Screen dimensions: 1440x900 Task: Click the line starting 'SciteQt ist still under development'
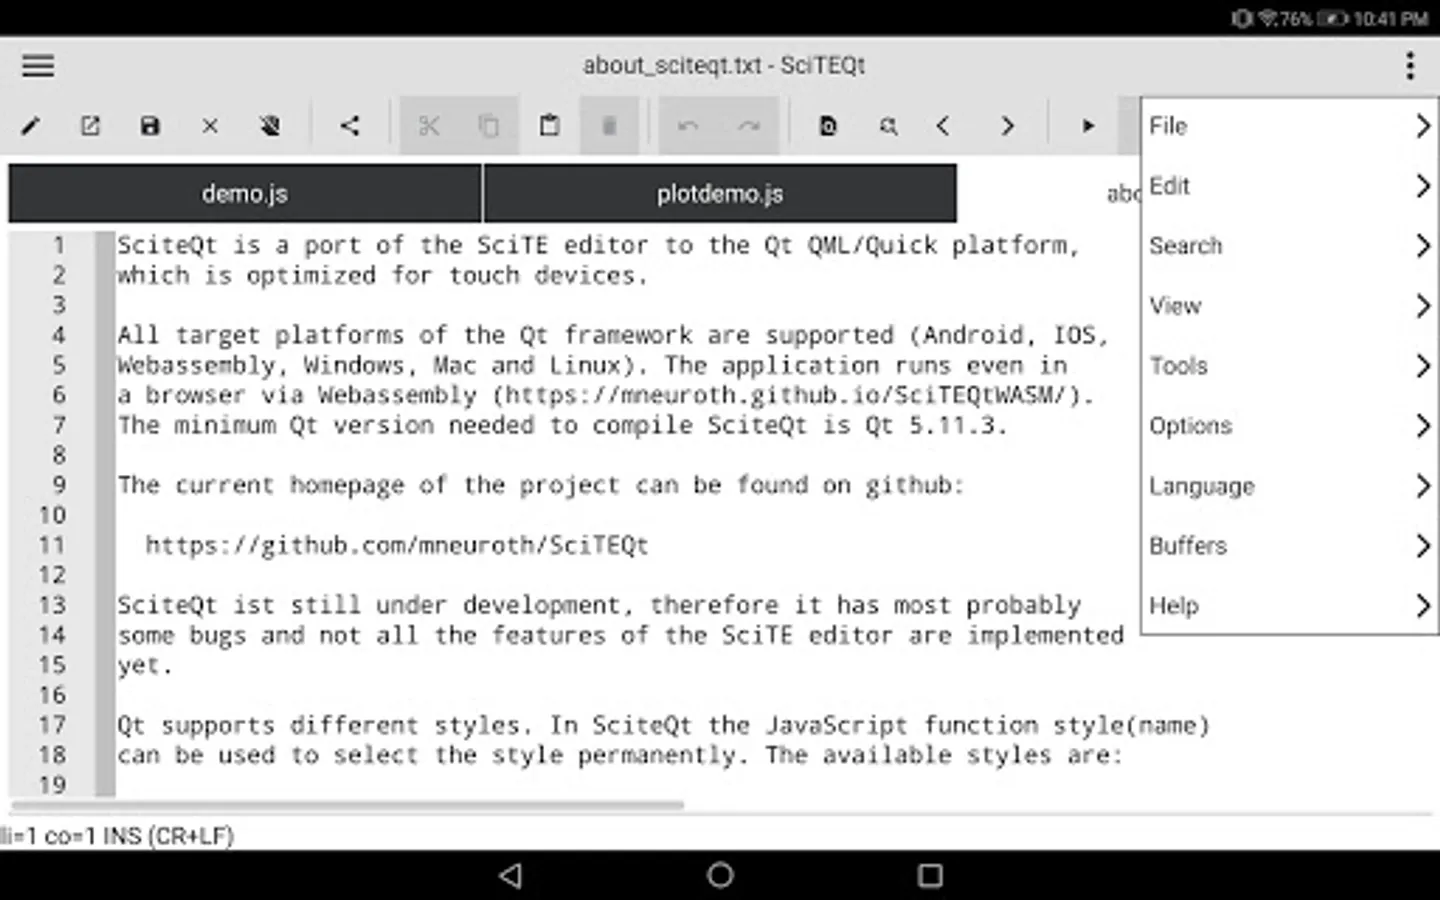(599, 605)
